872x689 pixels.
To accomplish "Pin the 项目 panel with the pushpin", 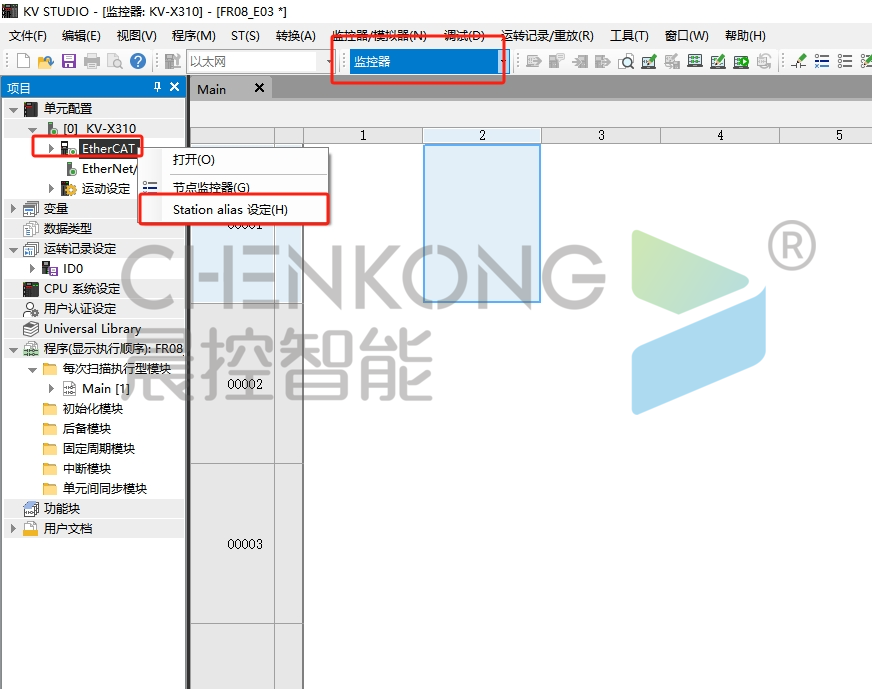I will click(157, 87).
